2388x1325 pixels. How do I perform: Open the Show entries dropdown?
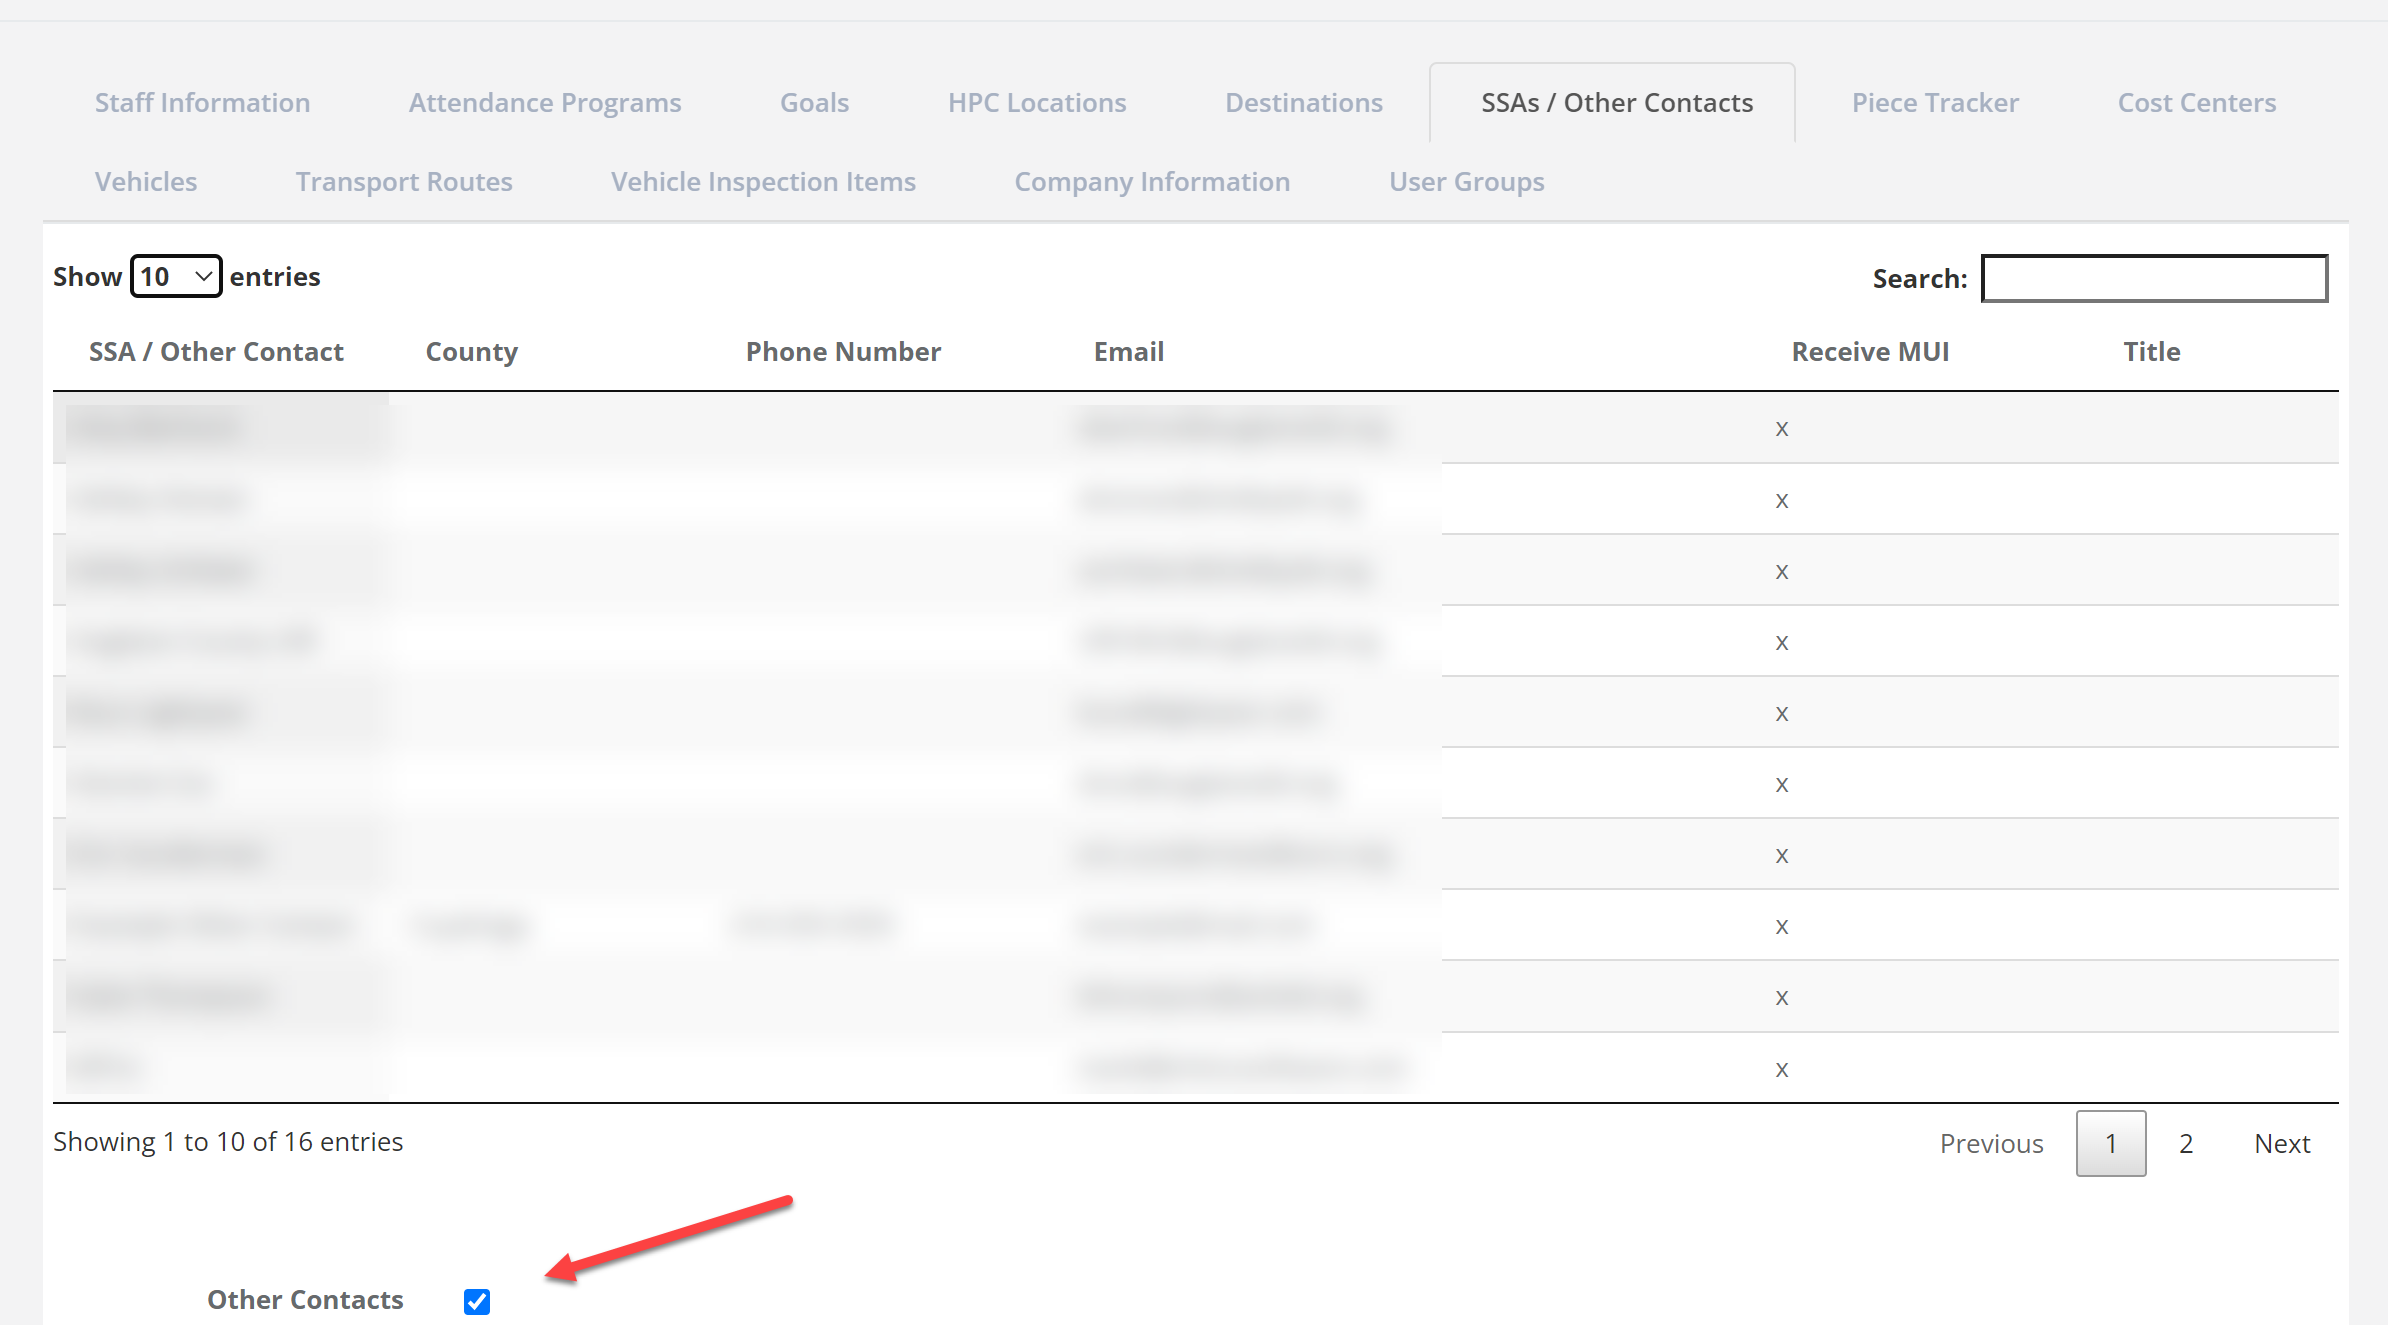click(175, 276)
